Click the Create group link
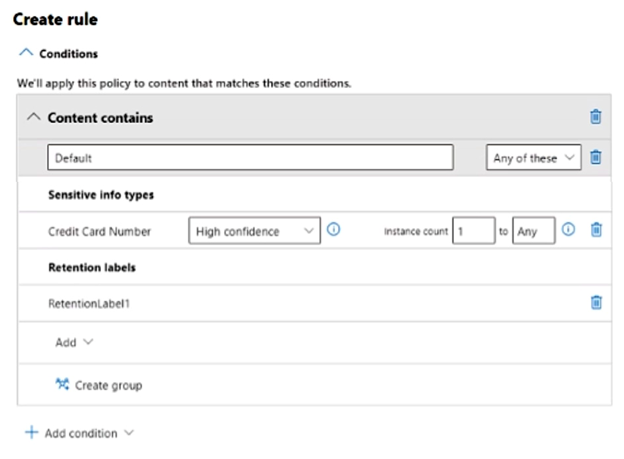 tap(108, 385)
